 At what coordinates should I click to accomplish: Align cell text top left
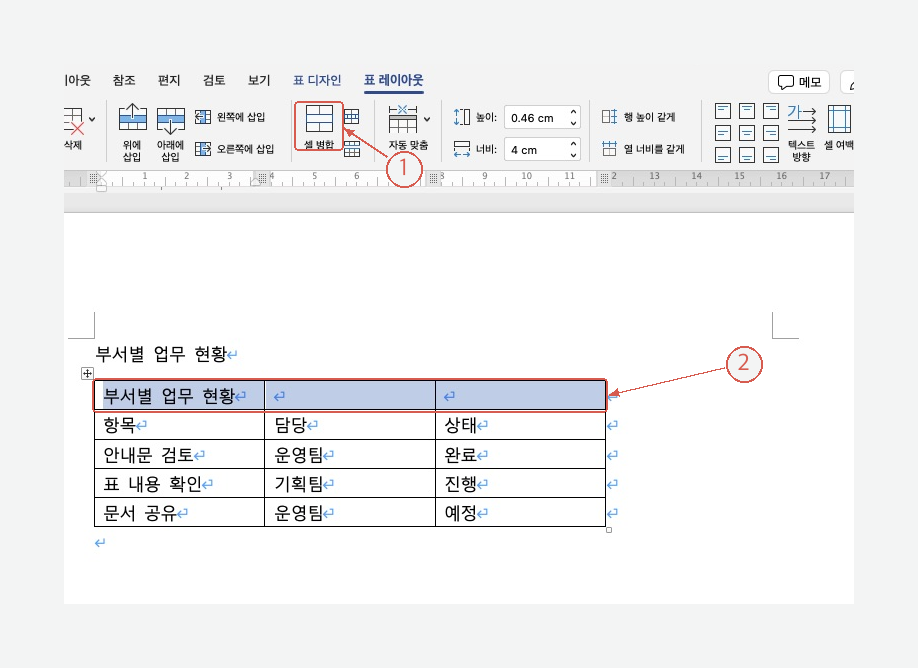[723, 111]
